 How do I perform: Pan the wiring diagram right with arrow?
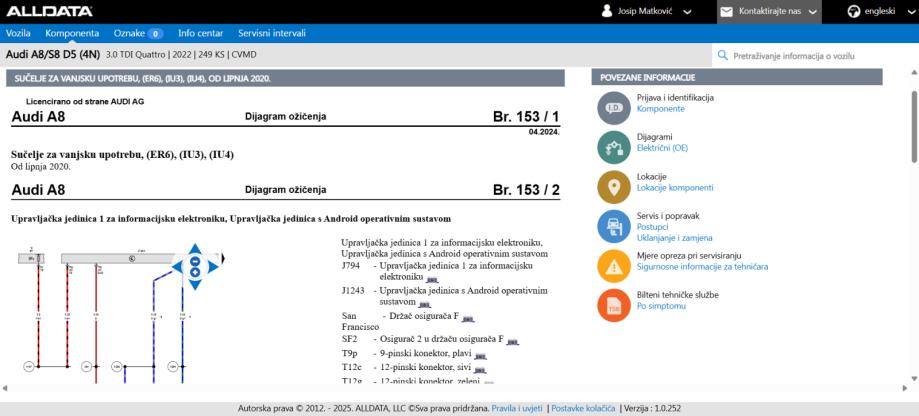point(213,267)
